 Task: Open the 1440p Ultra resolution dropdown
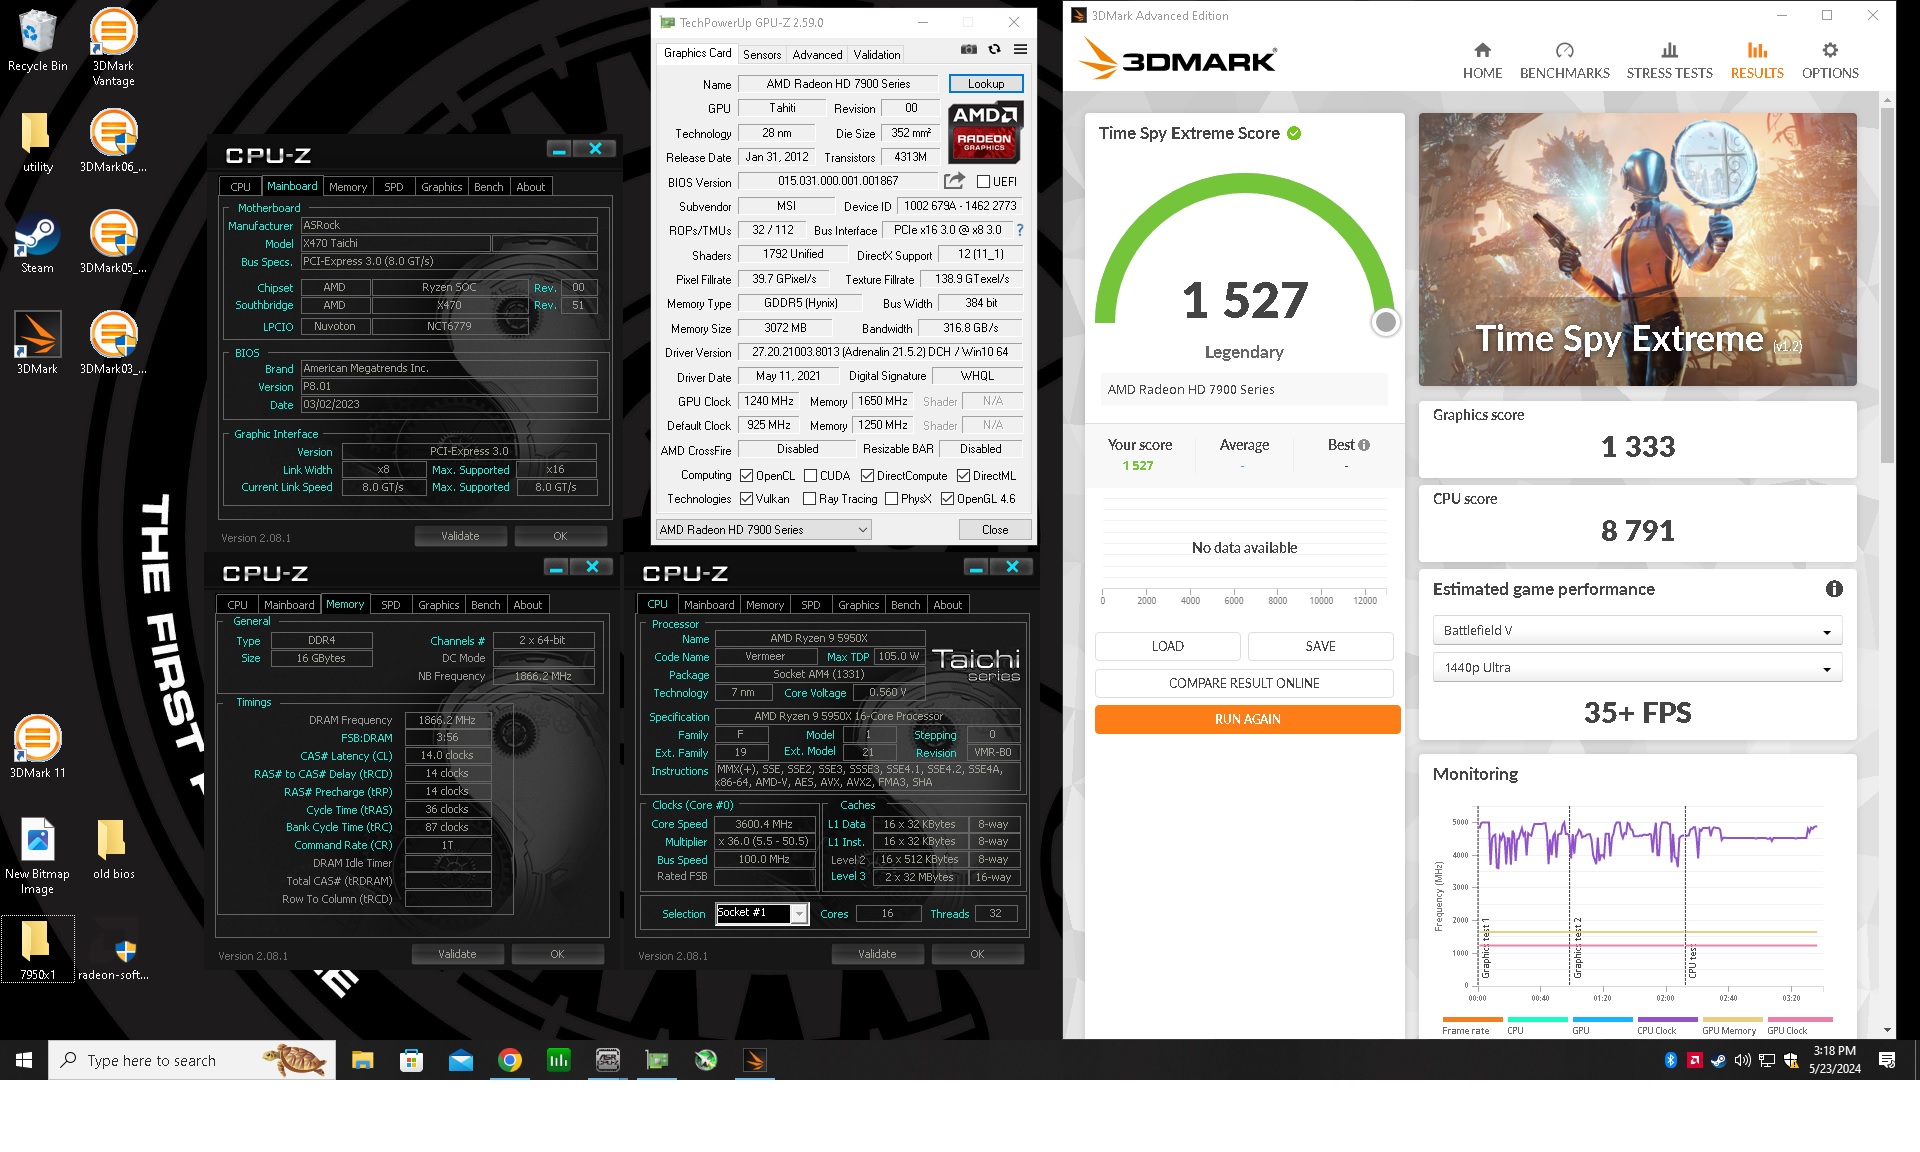(x=1636, y=668)
